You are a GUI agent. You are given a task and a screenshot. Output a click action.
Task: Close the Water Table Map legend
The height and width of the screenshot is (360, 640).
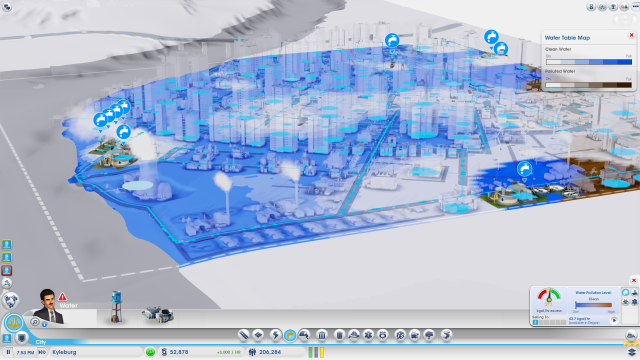click(x=631, y=35)
